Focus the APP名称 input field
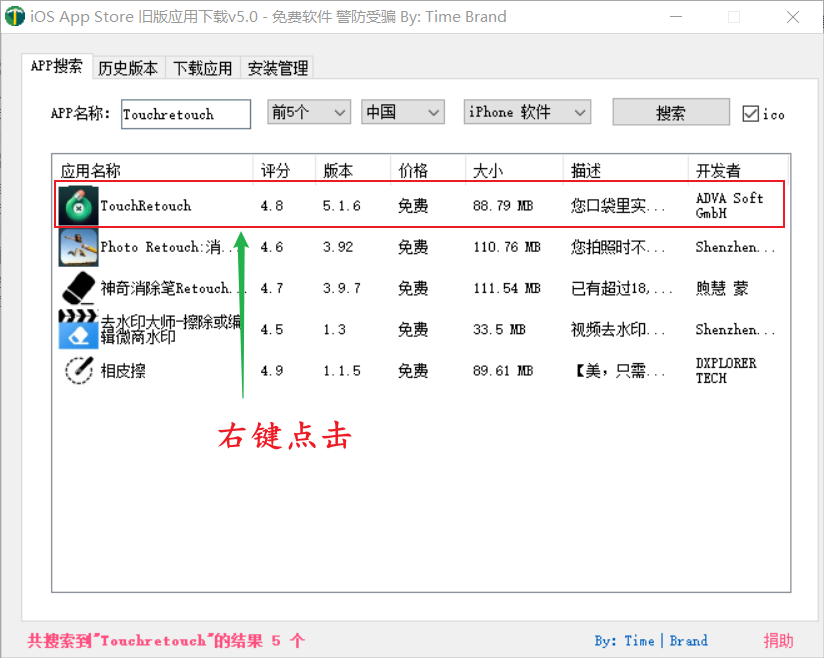This screenshot has width=824, height=658. coord(186,114)
